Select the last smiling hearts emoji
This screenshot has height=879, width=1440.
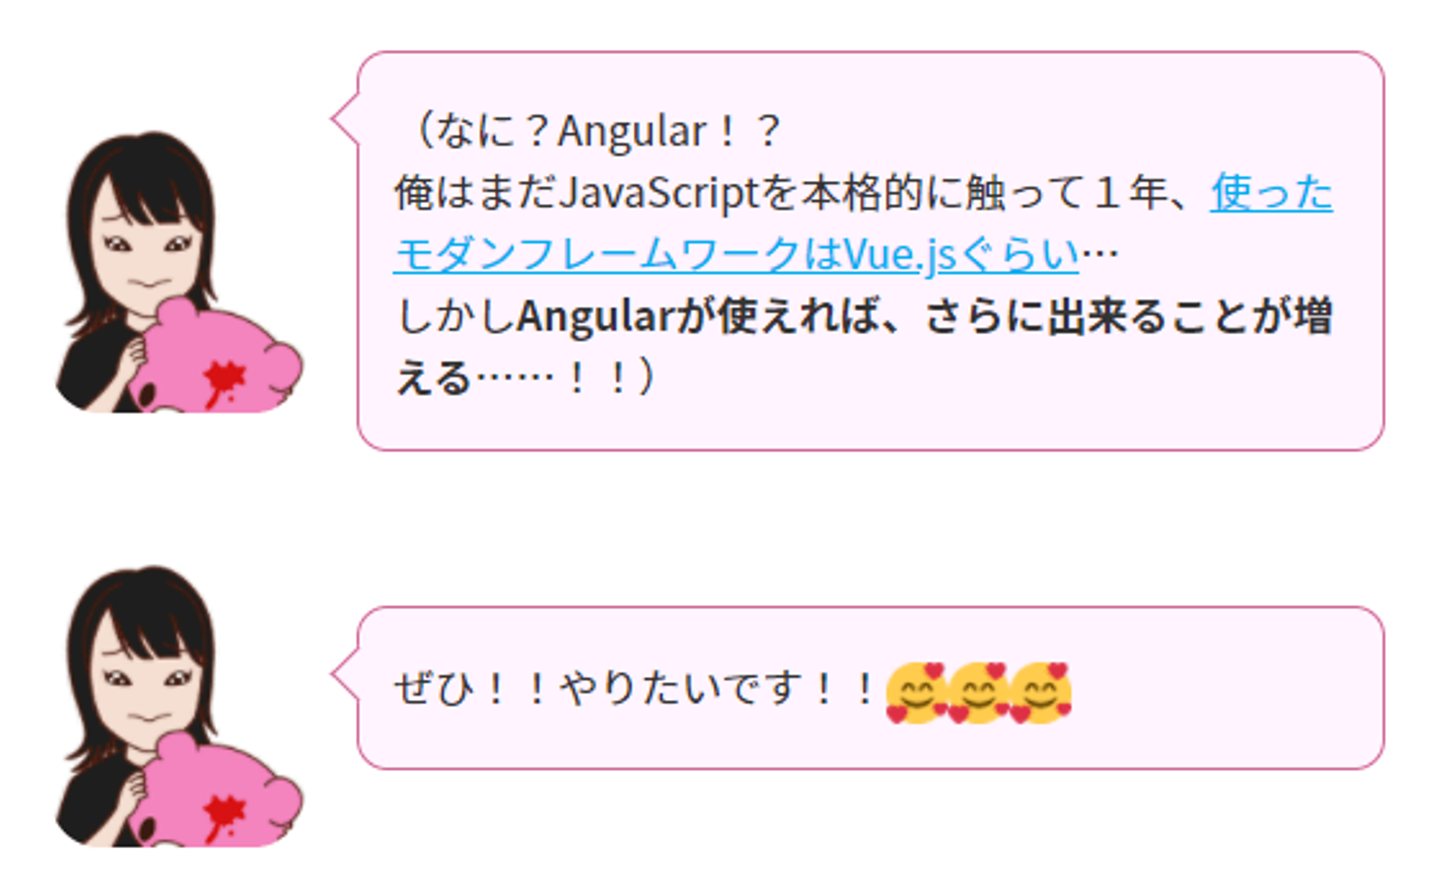[x=1041, y=692]
